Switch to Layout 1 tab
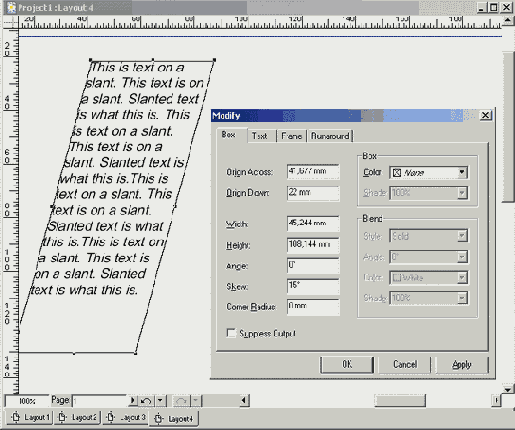 coord(30,417)
